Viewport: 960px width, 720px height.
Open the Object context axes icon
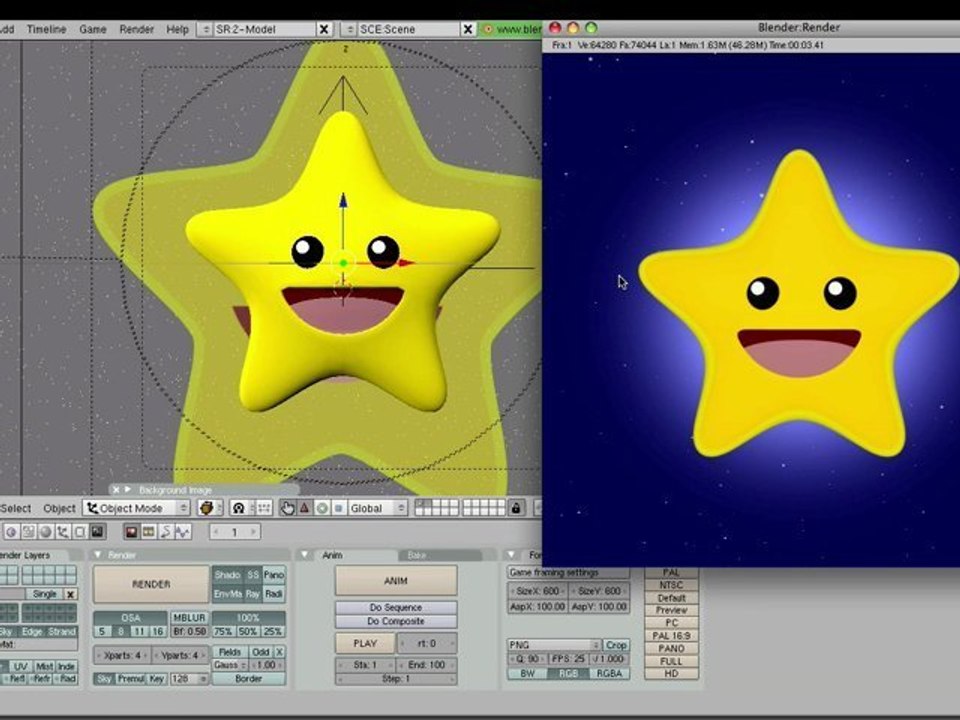[x=62, y=531]
